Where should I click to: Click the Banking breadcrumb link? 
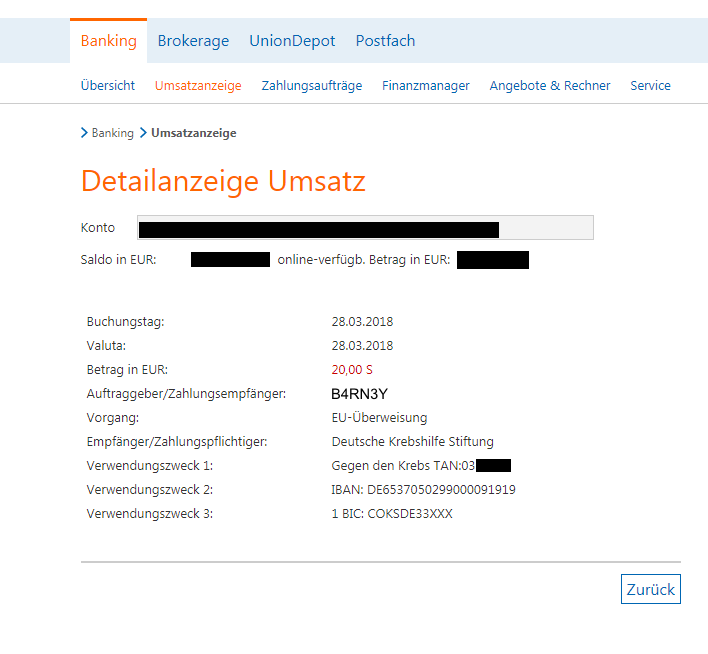[112, 133]
